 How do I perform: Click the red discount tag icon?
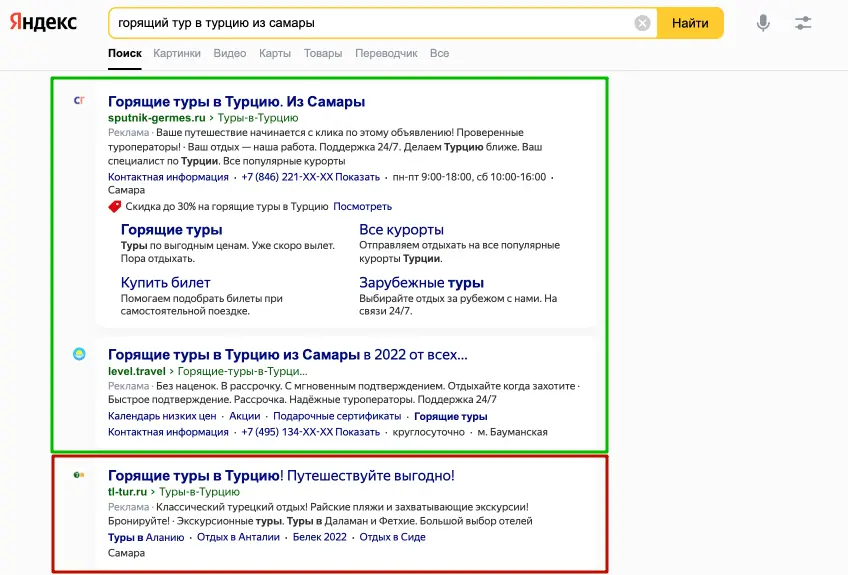[x=115, y=206]
